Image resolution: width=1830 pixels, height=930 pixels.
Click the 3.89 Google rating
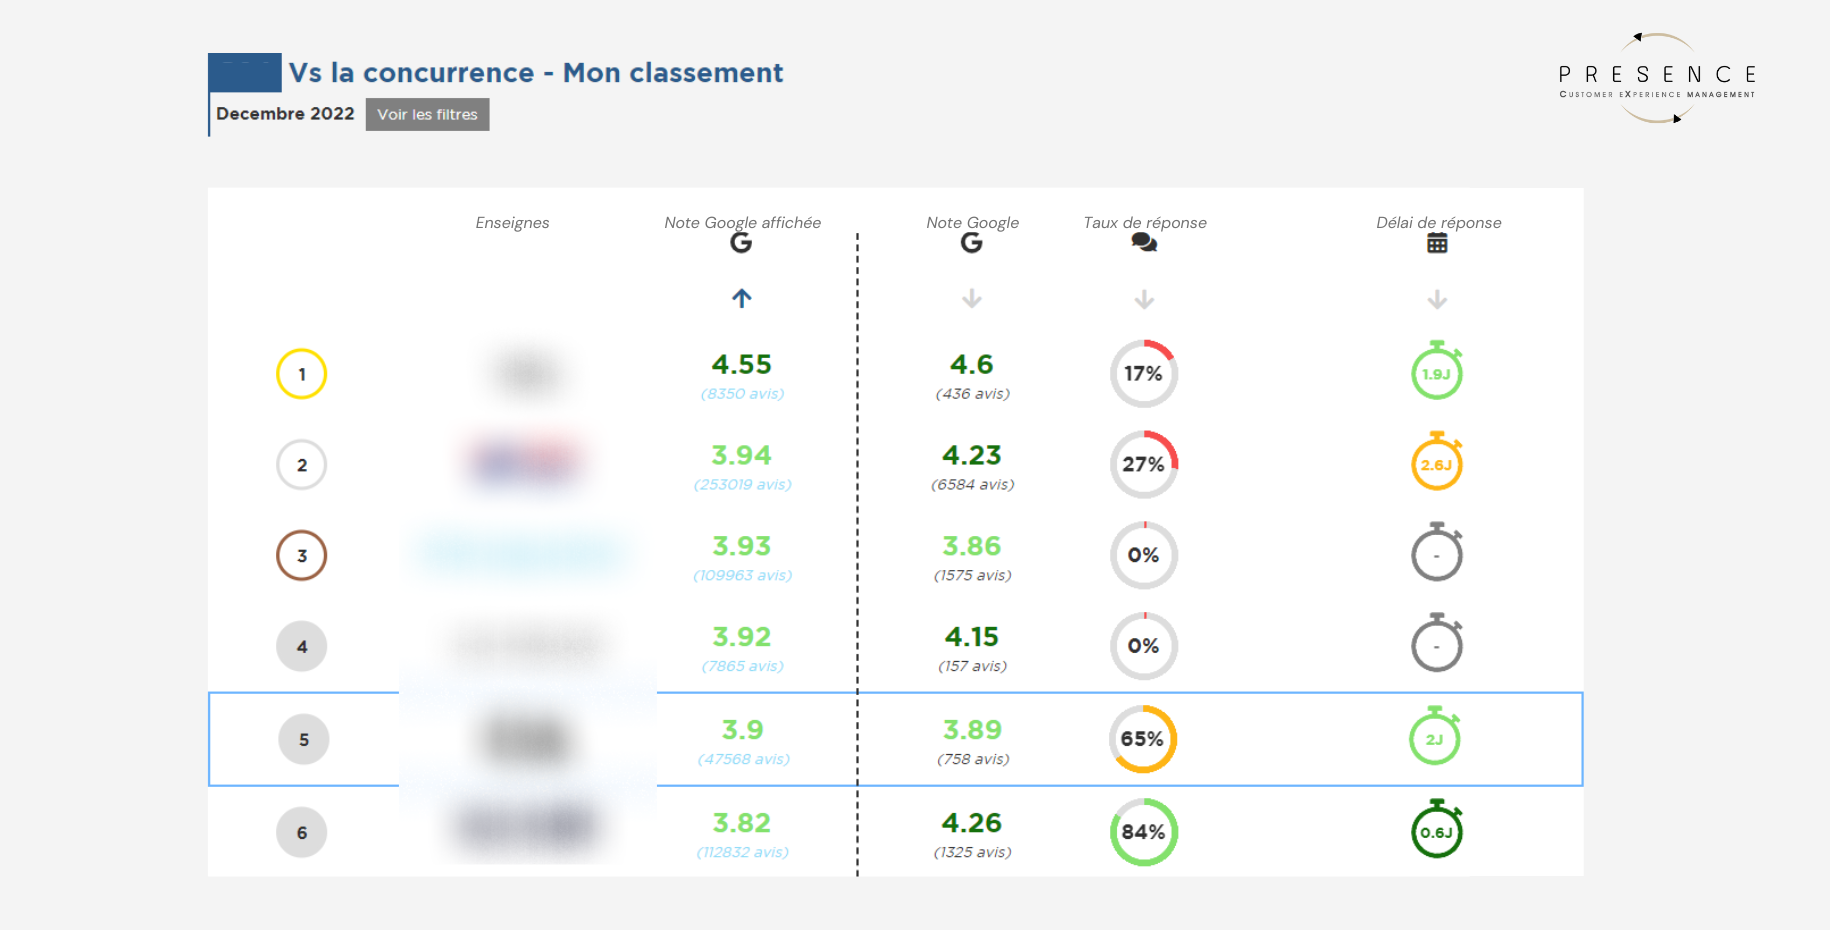pos(972,731)
